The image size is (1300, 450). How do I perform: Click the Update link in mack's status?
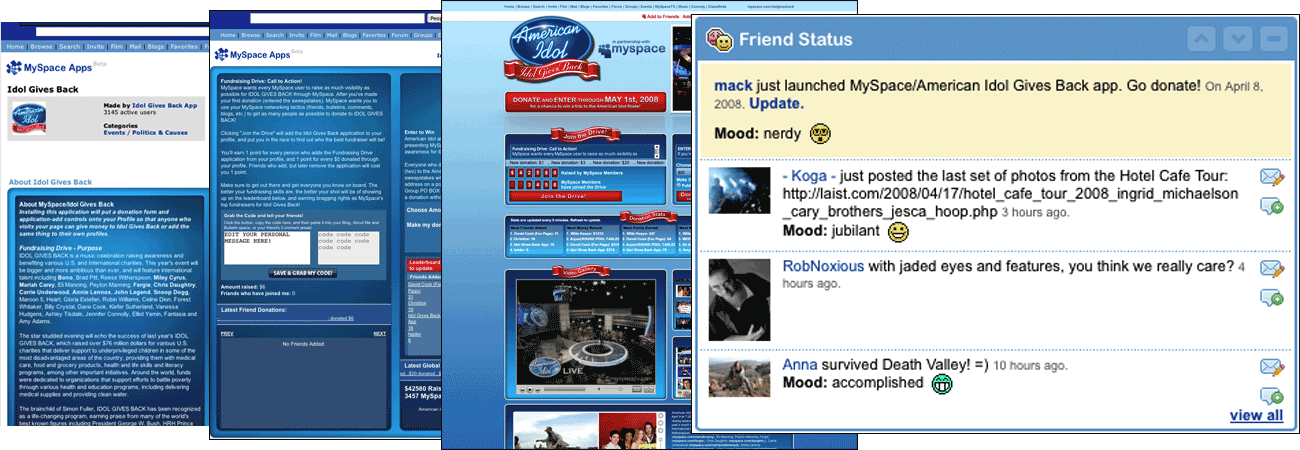pyautogui.click(x=775, y=104)
